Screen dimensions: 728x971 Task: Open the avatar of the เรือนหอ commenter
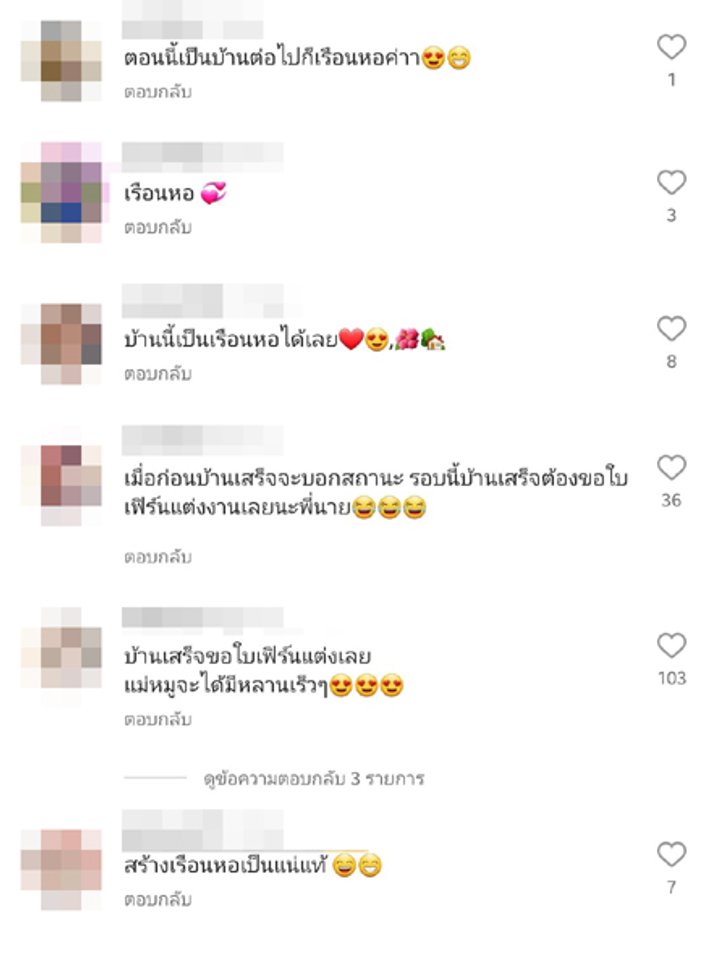point(61,193)
